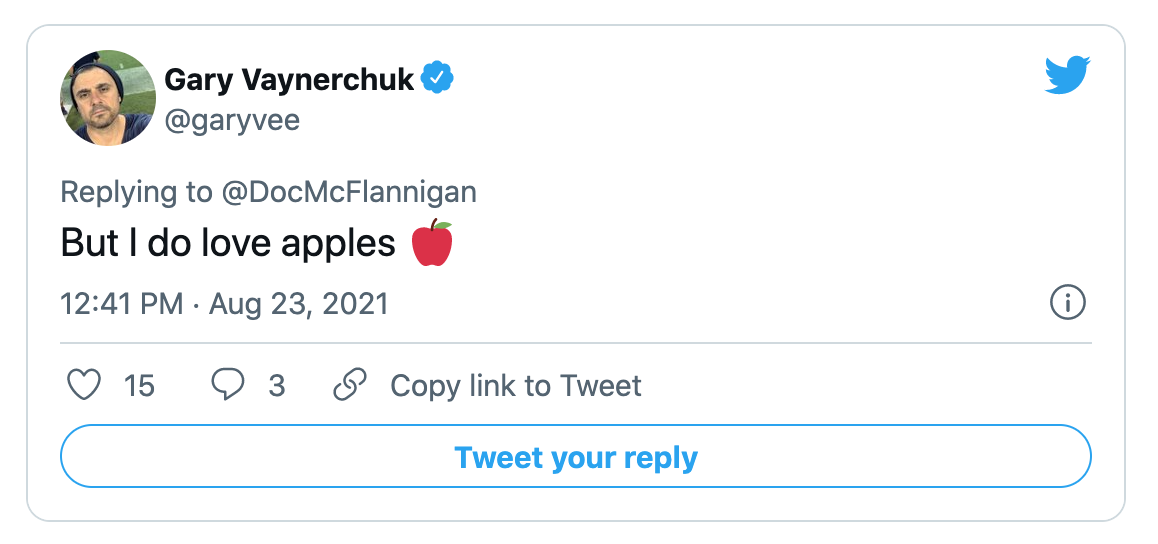Click the reply speech bubble icon
Image resolution: width=1158 pixels, height=544 pixels.
point(228,385)
